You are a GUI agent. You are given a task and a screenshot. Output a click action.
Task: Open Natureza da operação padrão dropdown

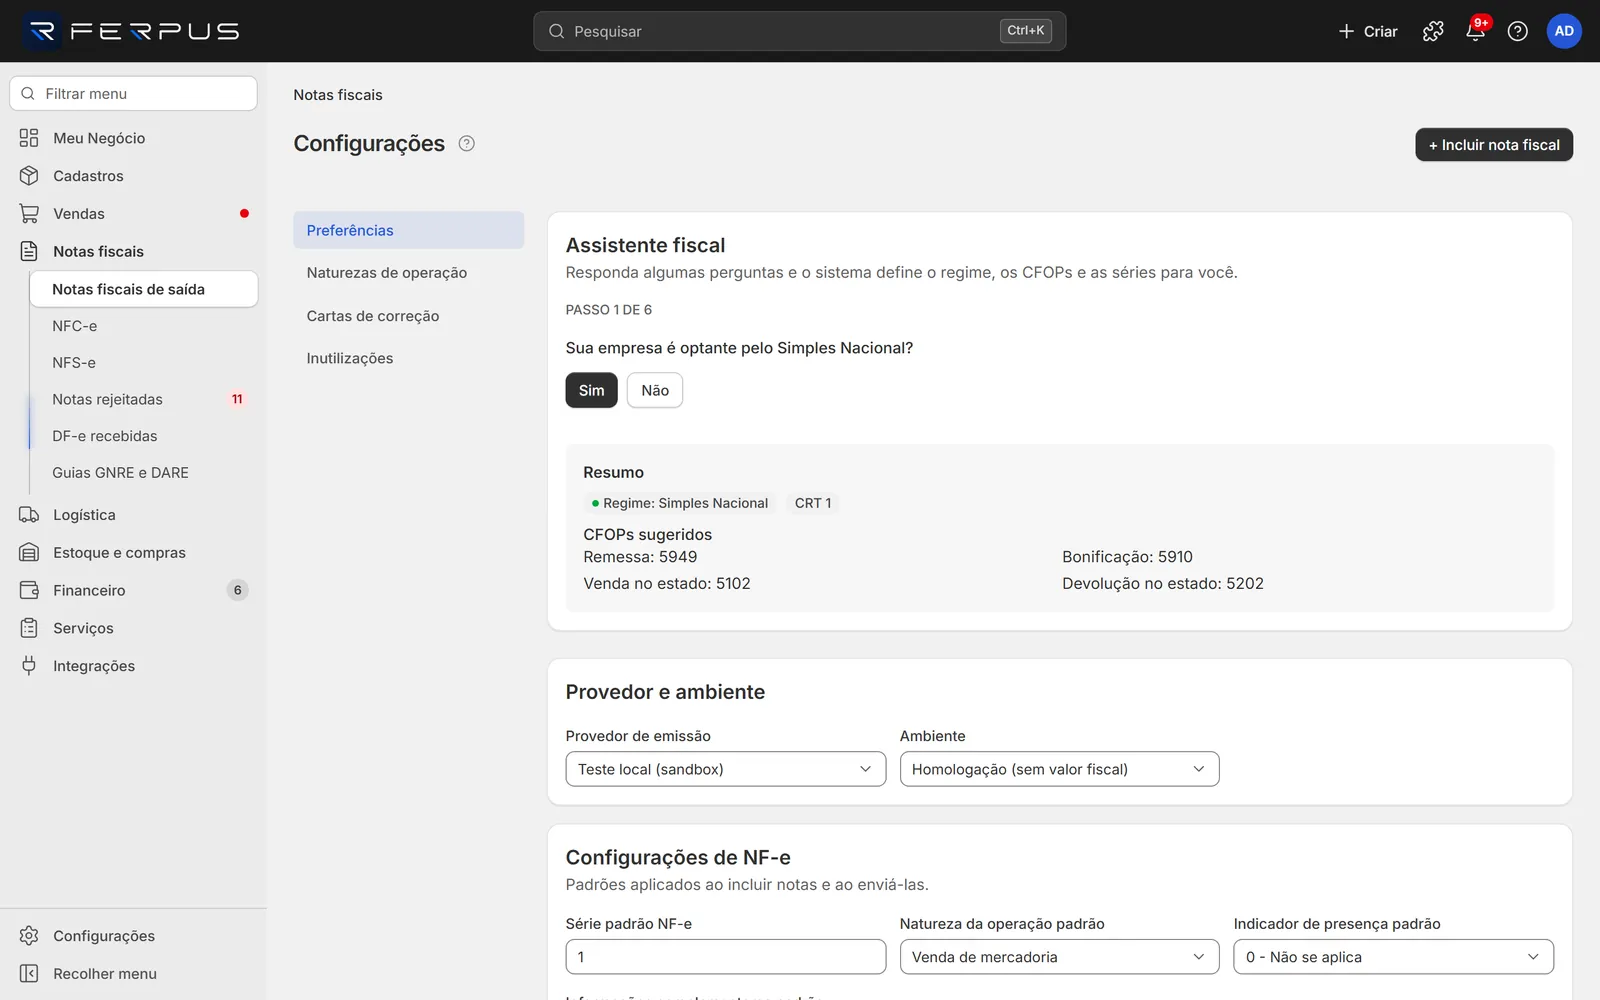coord(1059,957)
